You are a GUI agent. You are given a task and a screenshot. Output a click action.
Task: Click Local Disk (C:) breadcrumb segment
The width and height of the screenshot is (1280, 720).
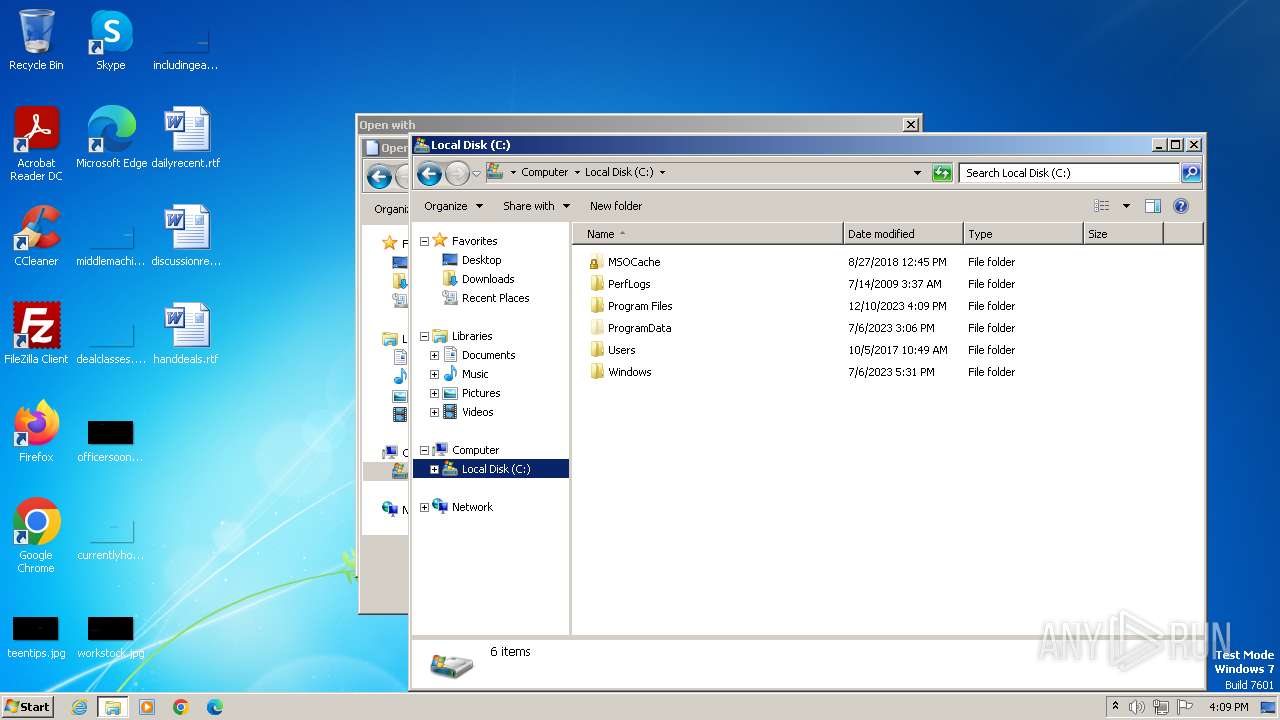point(619,172)
